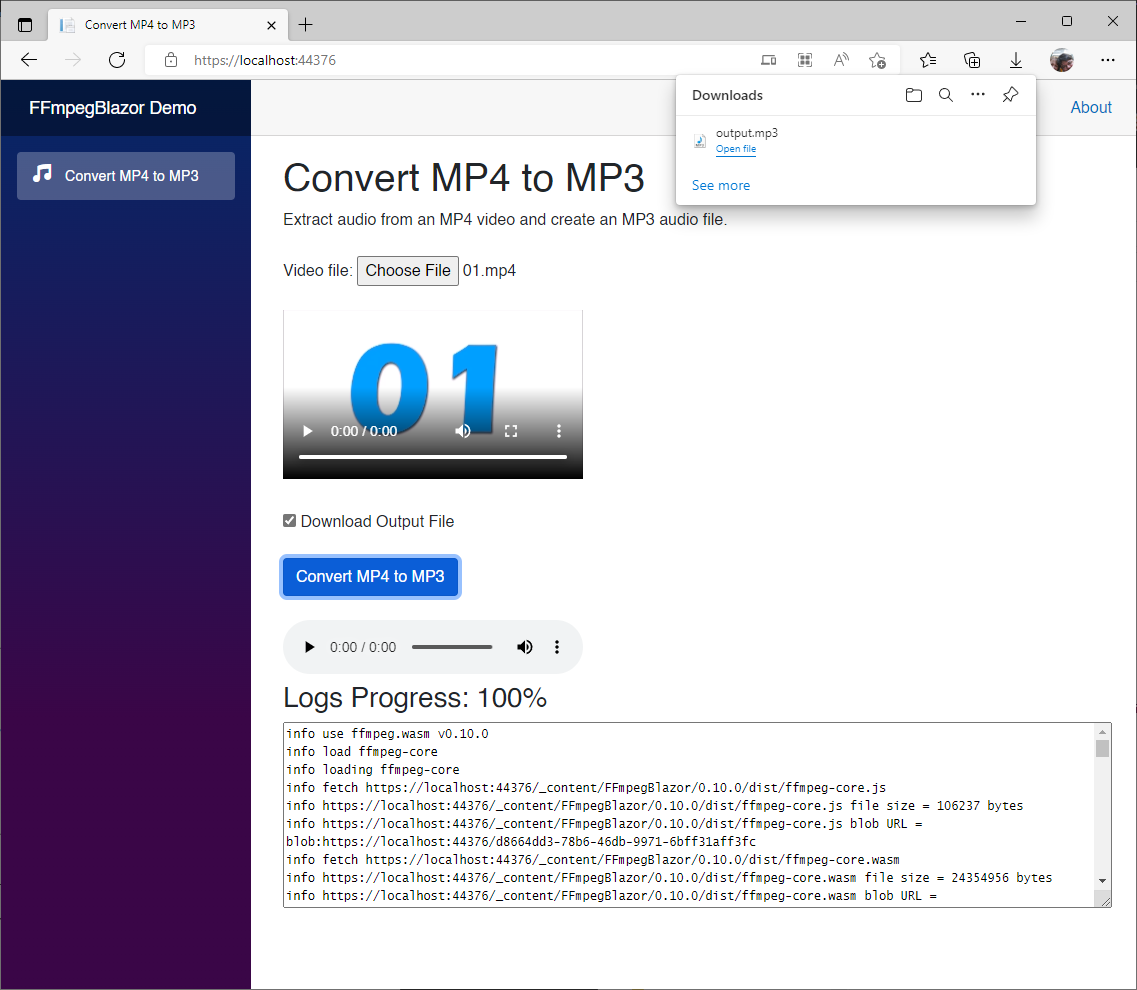Click See more in Downloads panel
Screen dimensions: 1137x990
tap(721, 185)
